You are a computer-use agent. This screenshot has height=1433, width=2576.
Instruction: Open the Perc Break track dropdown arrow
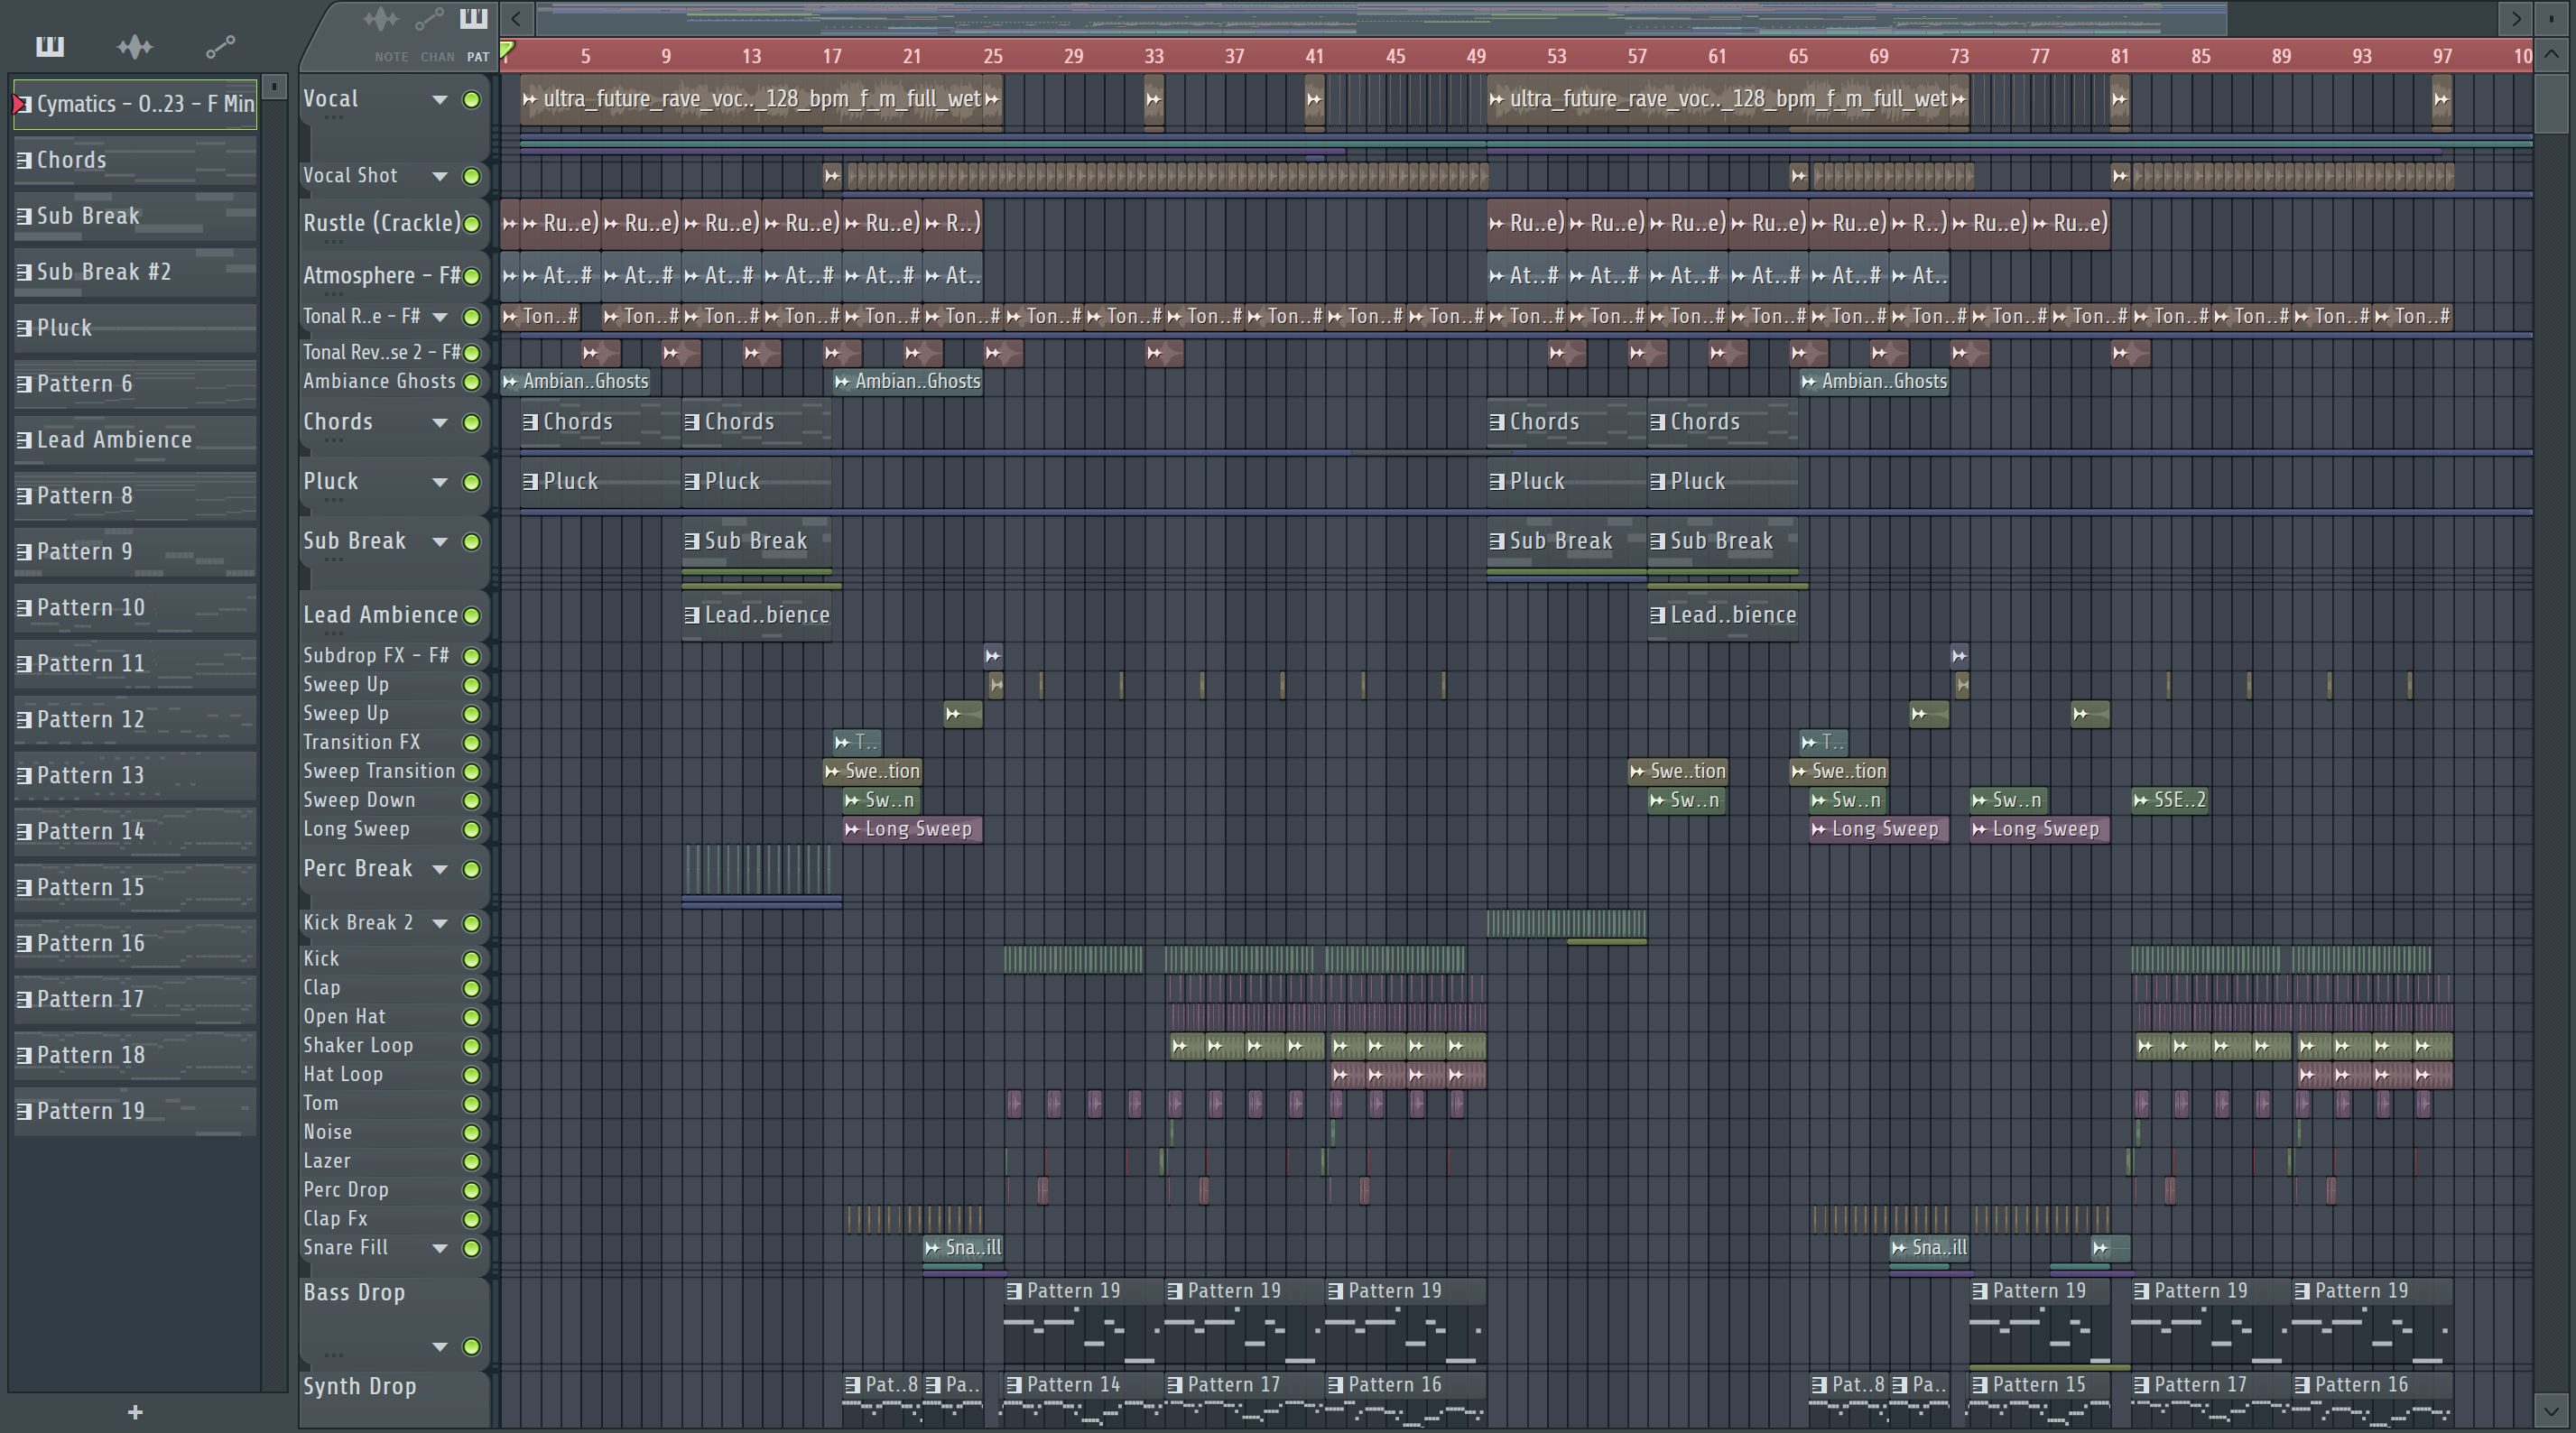pos(439,869)
